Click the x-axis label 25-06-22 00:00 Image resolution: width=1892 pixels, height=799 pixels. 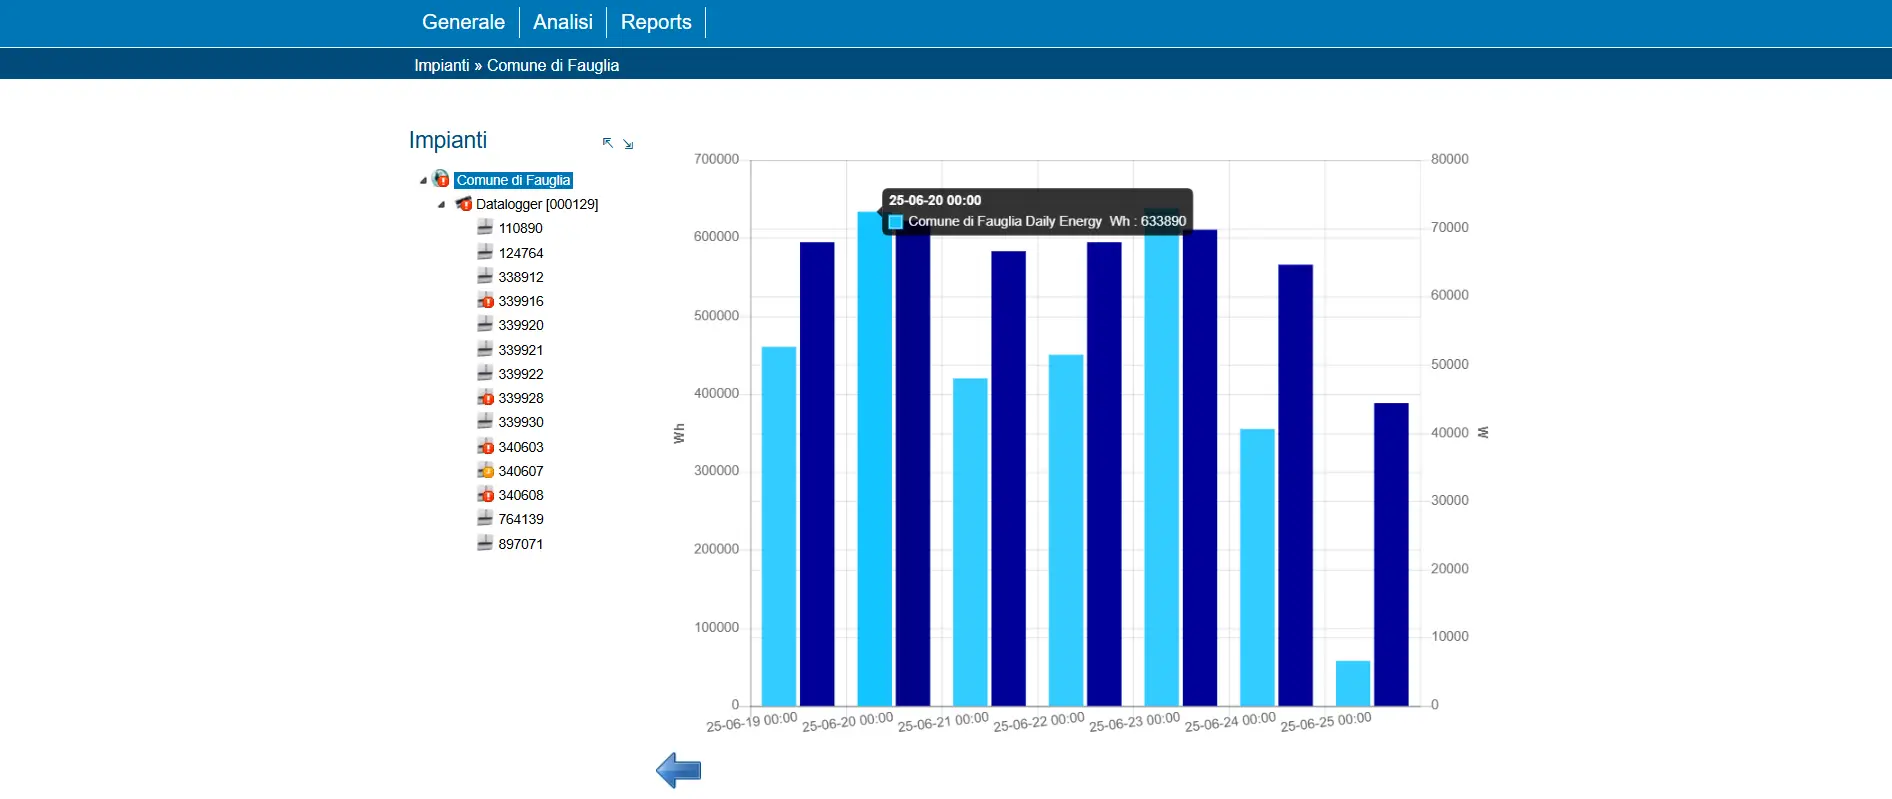point(1039,721)
